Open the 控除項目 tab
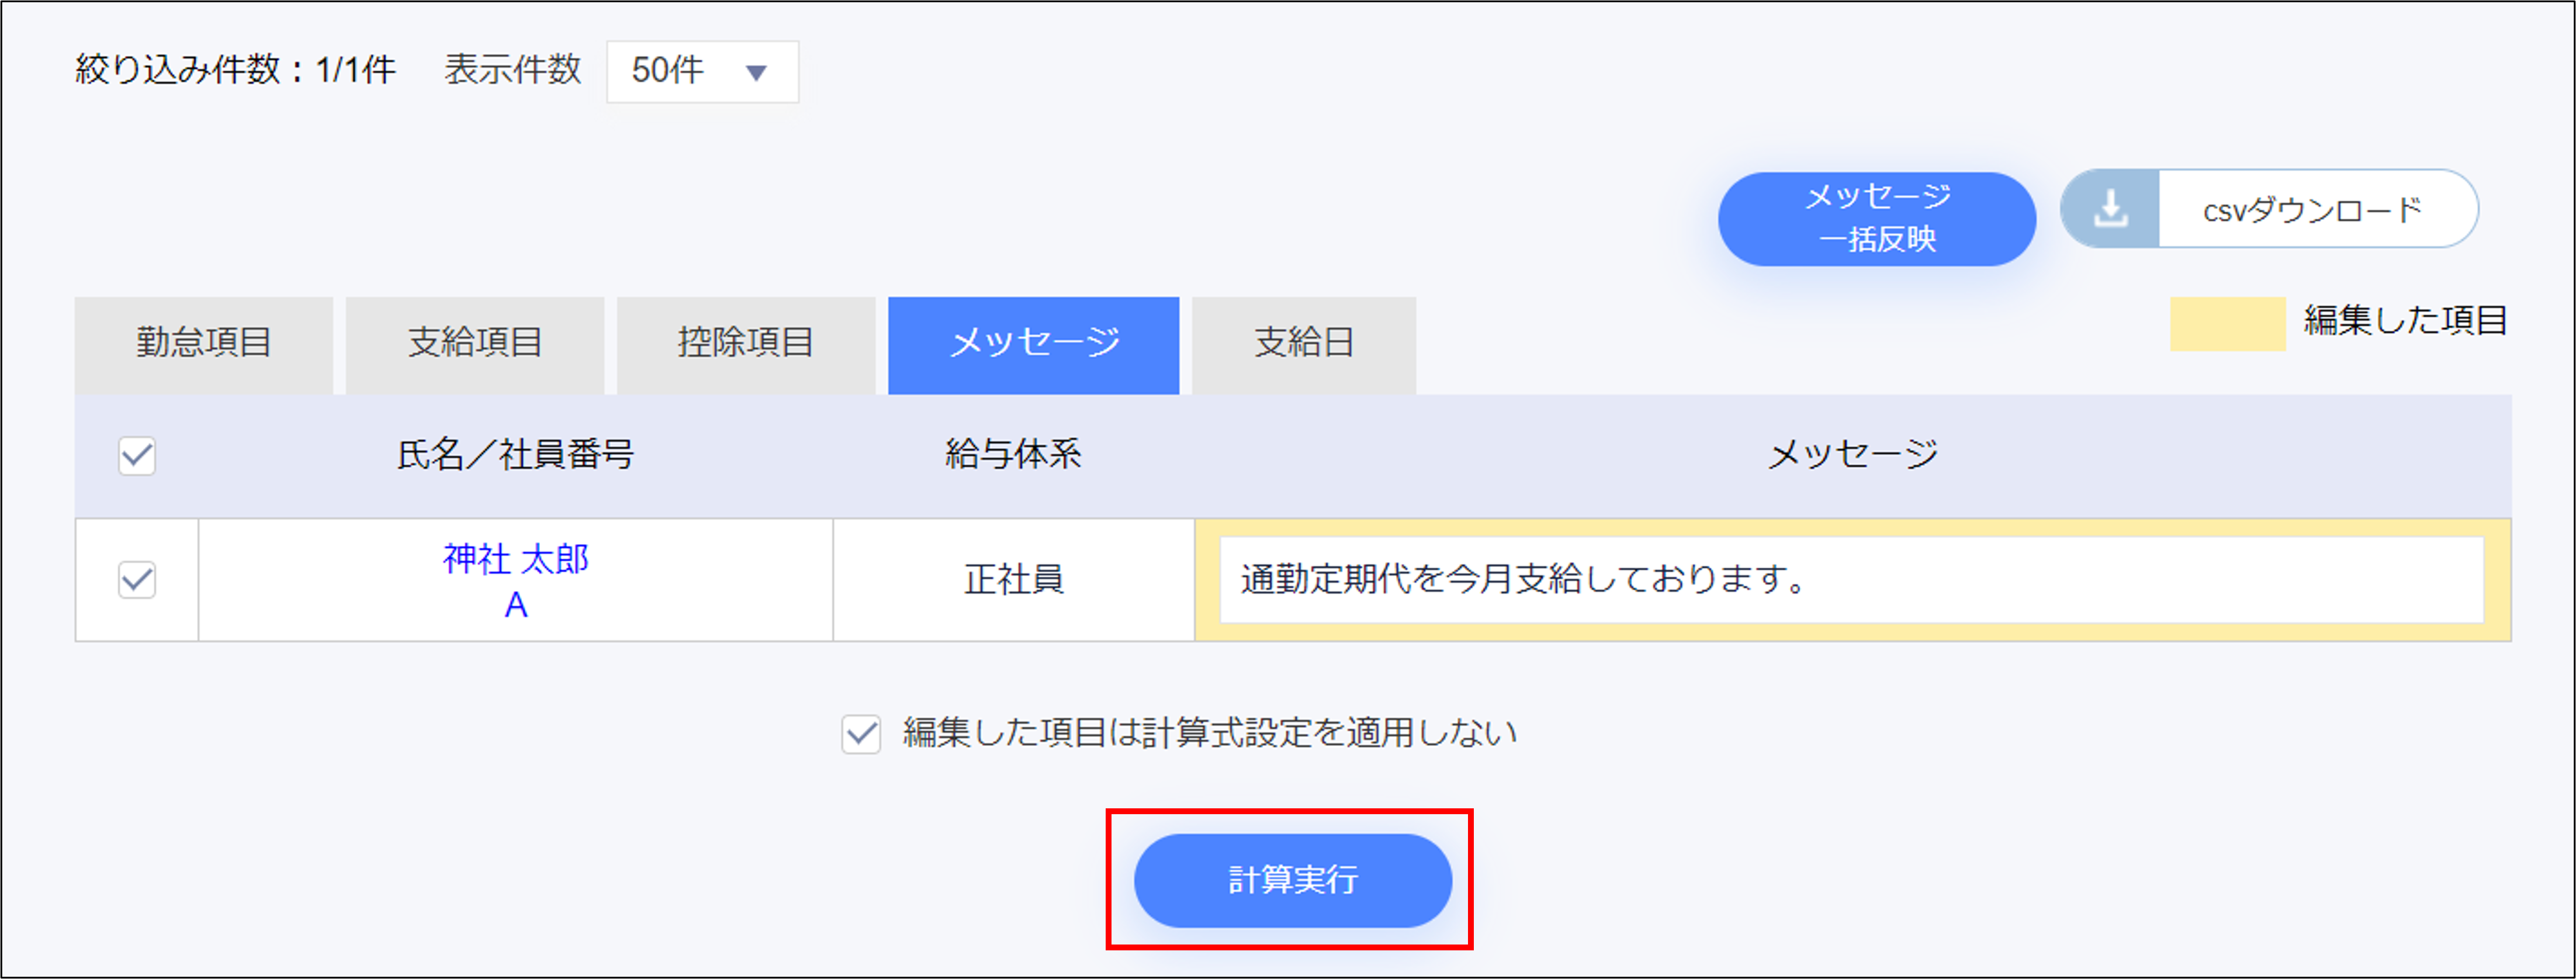2576x979 pixels. (744, 344)
